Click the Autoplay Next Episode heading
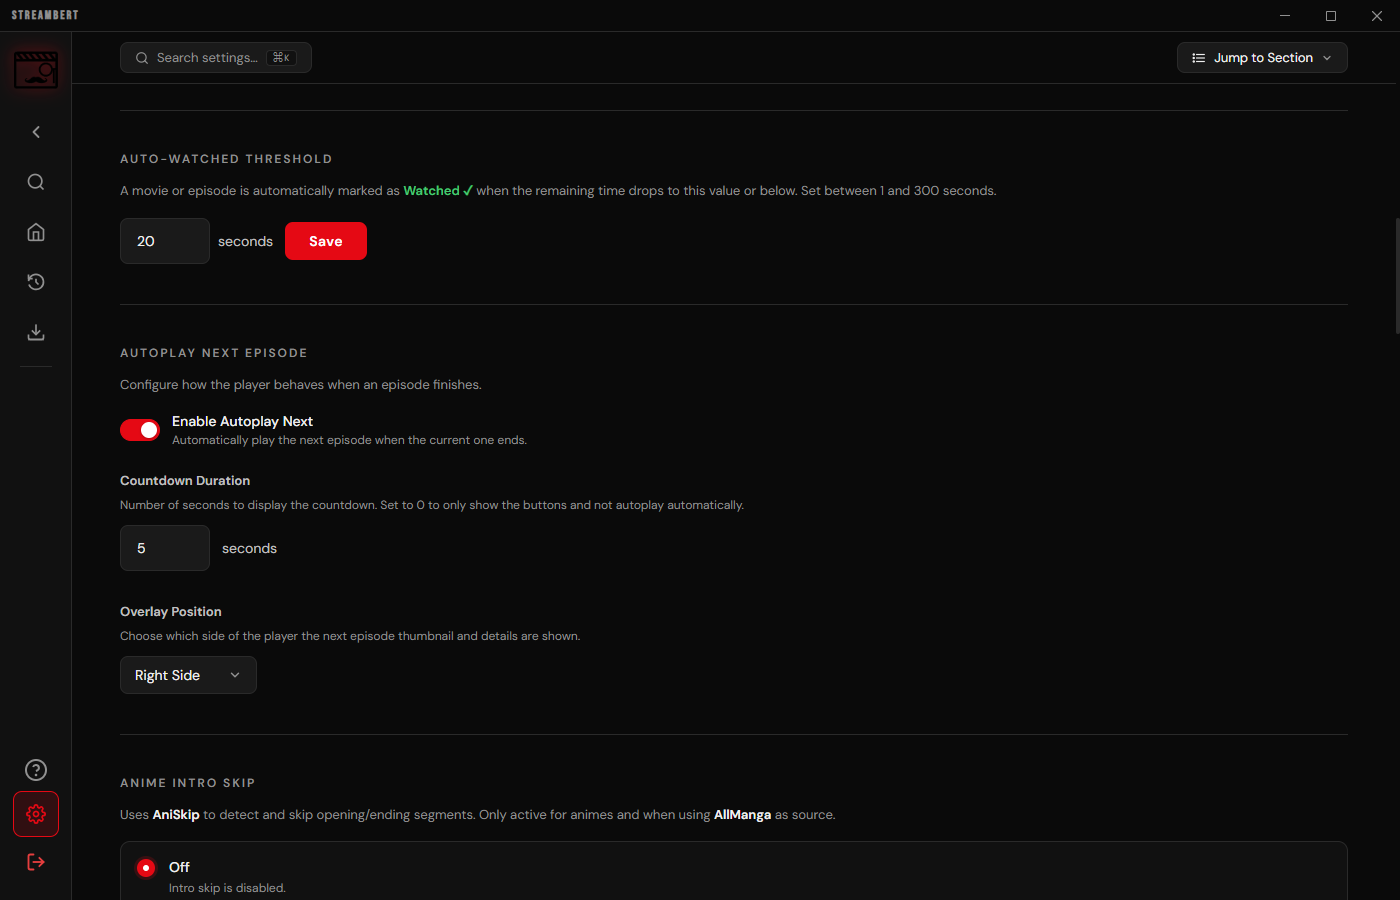The image size is (1400, 900). pyautogui.click(x=214, y=353)
